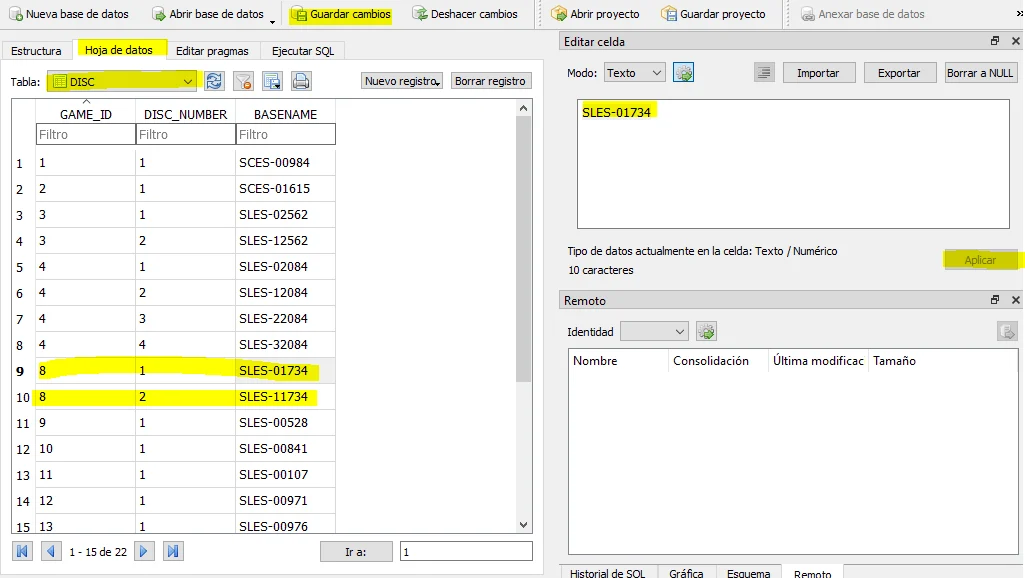Click the save table view icon
1025x578 pixels.
coord(272,81)
